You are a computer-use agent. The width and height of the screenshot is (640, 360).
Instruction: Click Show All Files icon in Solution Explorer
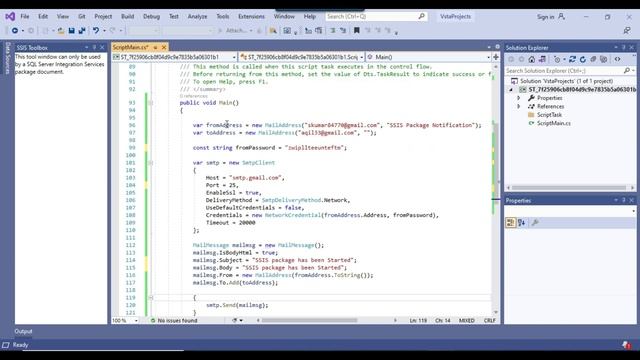(x=603, y=60)
